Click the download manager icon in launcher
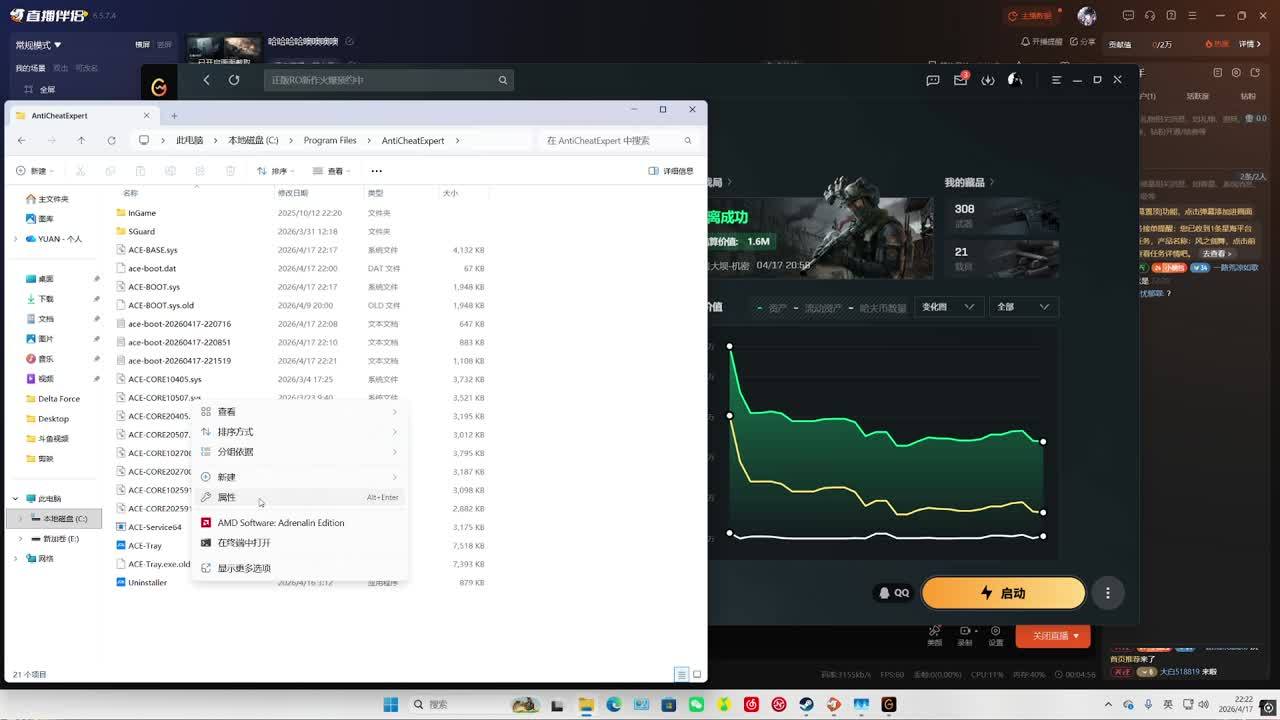 (x=988, y=80)
